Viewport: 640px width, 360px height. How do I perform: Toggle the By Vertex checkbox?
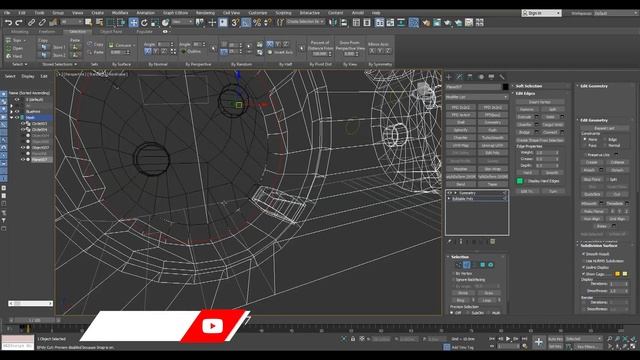point(453,273)
